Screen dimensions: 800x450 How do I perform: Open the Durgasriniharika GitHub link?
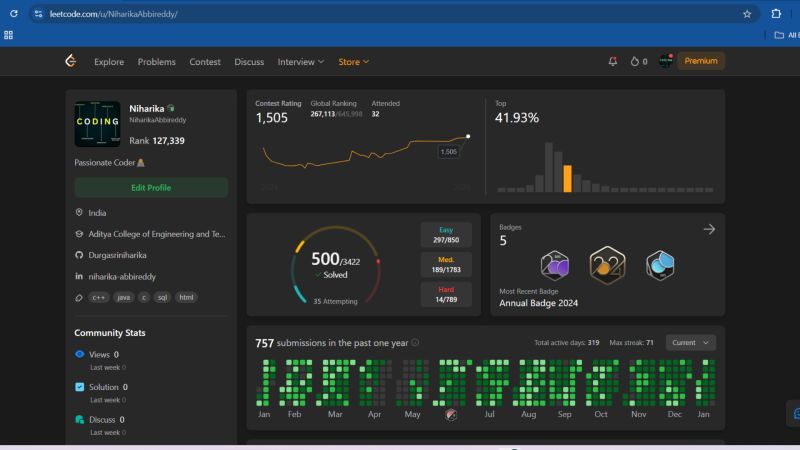117,255
